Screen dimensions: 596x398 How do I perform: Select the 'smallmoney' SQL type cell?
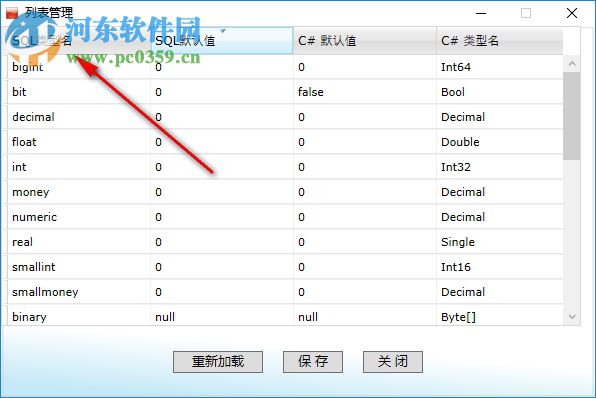(x=79, y=292)
